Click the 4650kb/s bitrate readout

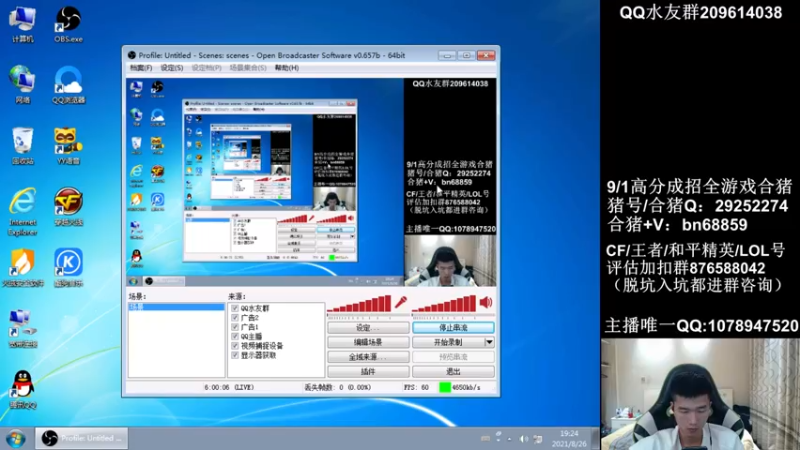pyautogui.click(x=466, y=387)
